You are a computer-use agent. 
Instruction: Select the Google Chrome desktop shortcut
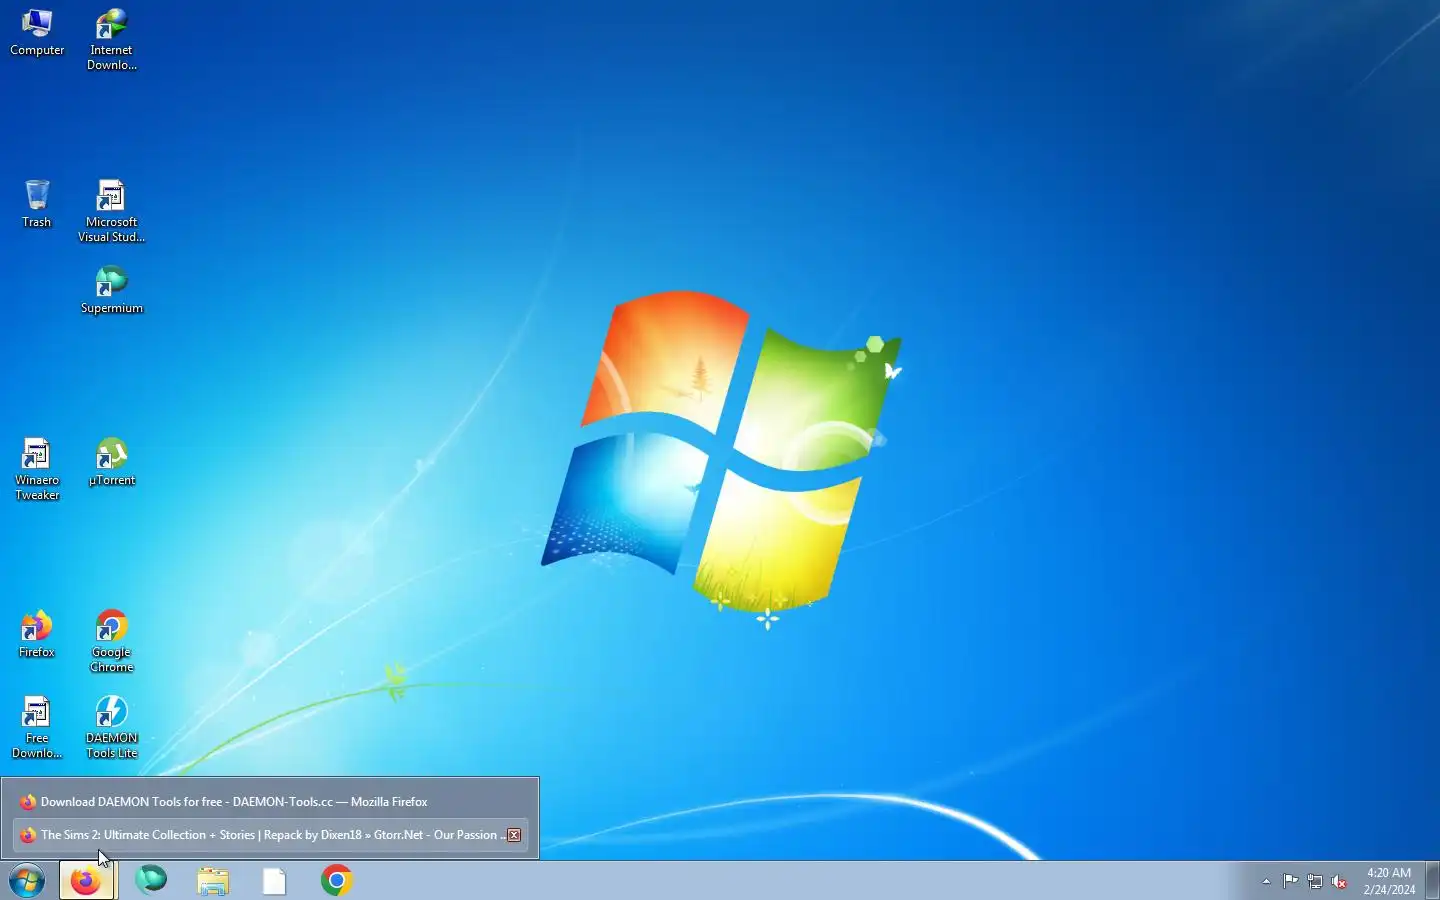pos(111,642)
